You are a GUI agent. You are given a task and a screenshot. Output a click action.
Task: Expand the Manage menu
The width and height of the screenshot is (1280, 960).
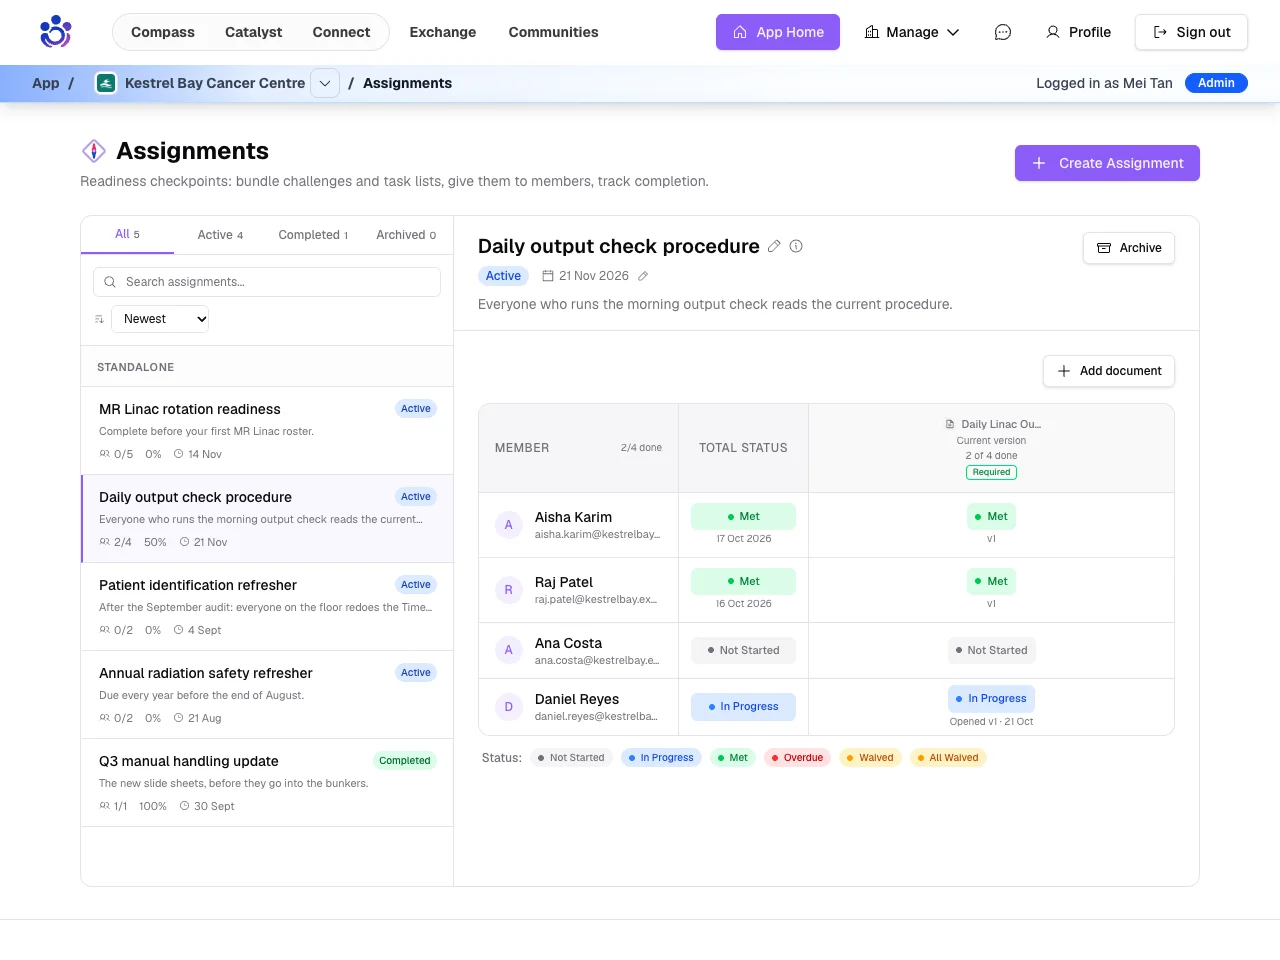tap(912, 32)
